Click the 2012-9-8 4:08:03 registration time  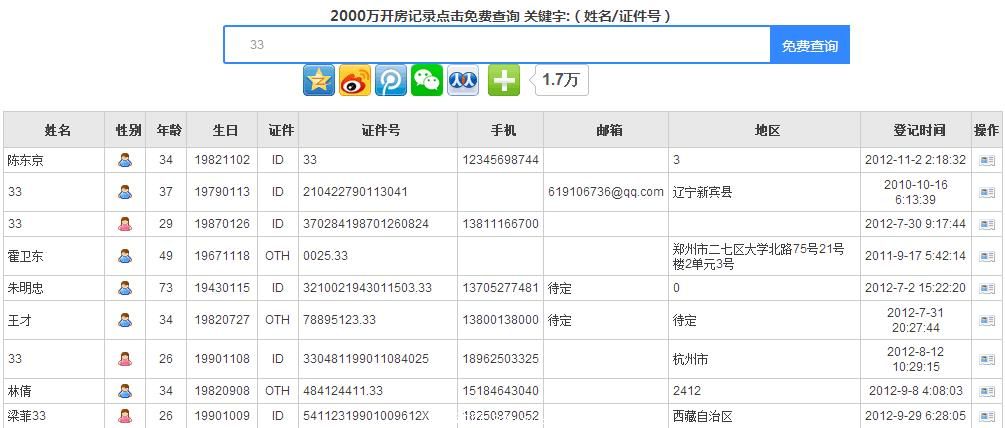point(915,391)
